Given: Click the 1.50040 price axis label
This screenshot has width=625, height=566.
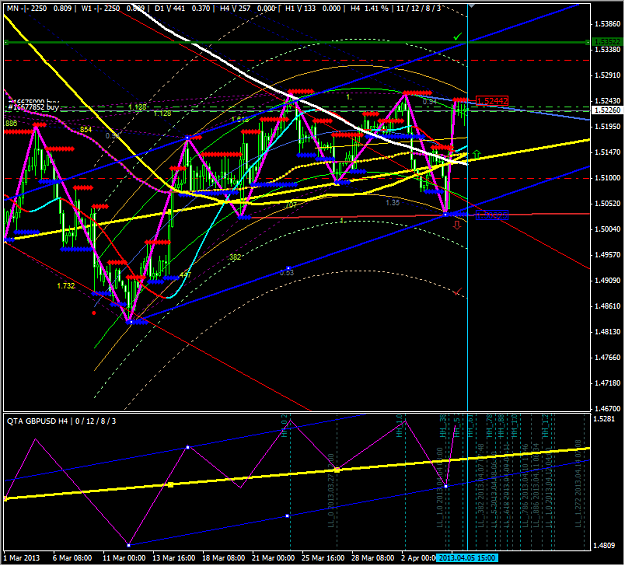Looking at the screenshot, I should (607, 229).
